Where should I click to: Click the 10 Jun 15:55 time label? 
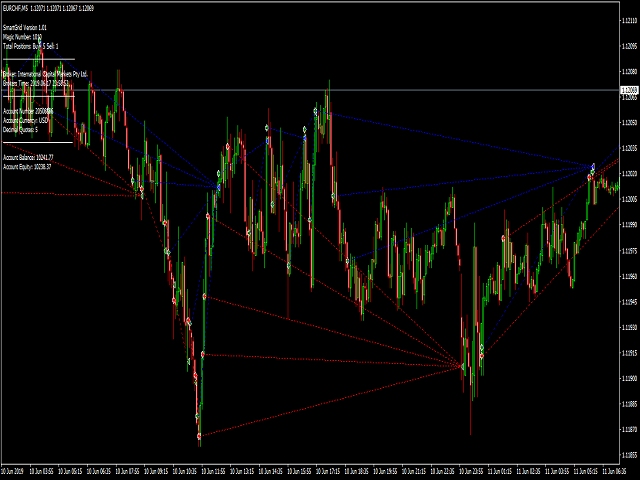[x=299, y=471]
